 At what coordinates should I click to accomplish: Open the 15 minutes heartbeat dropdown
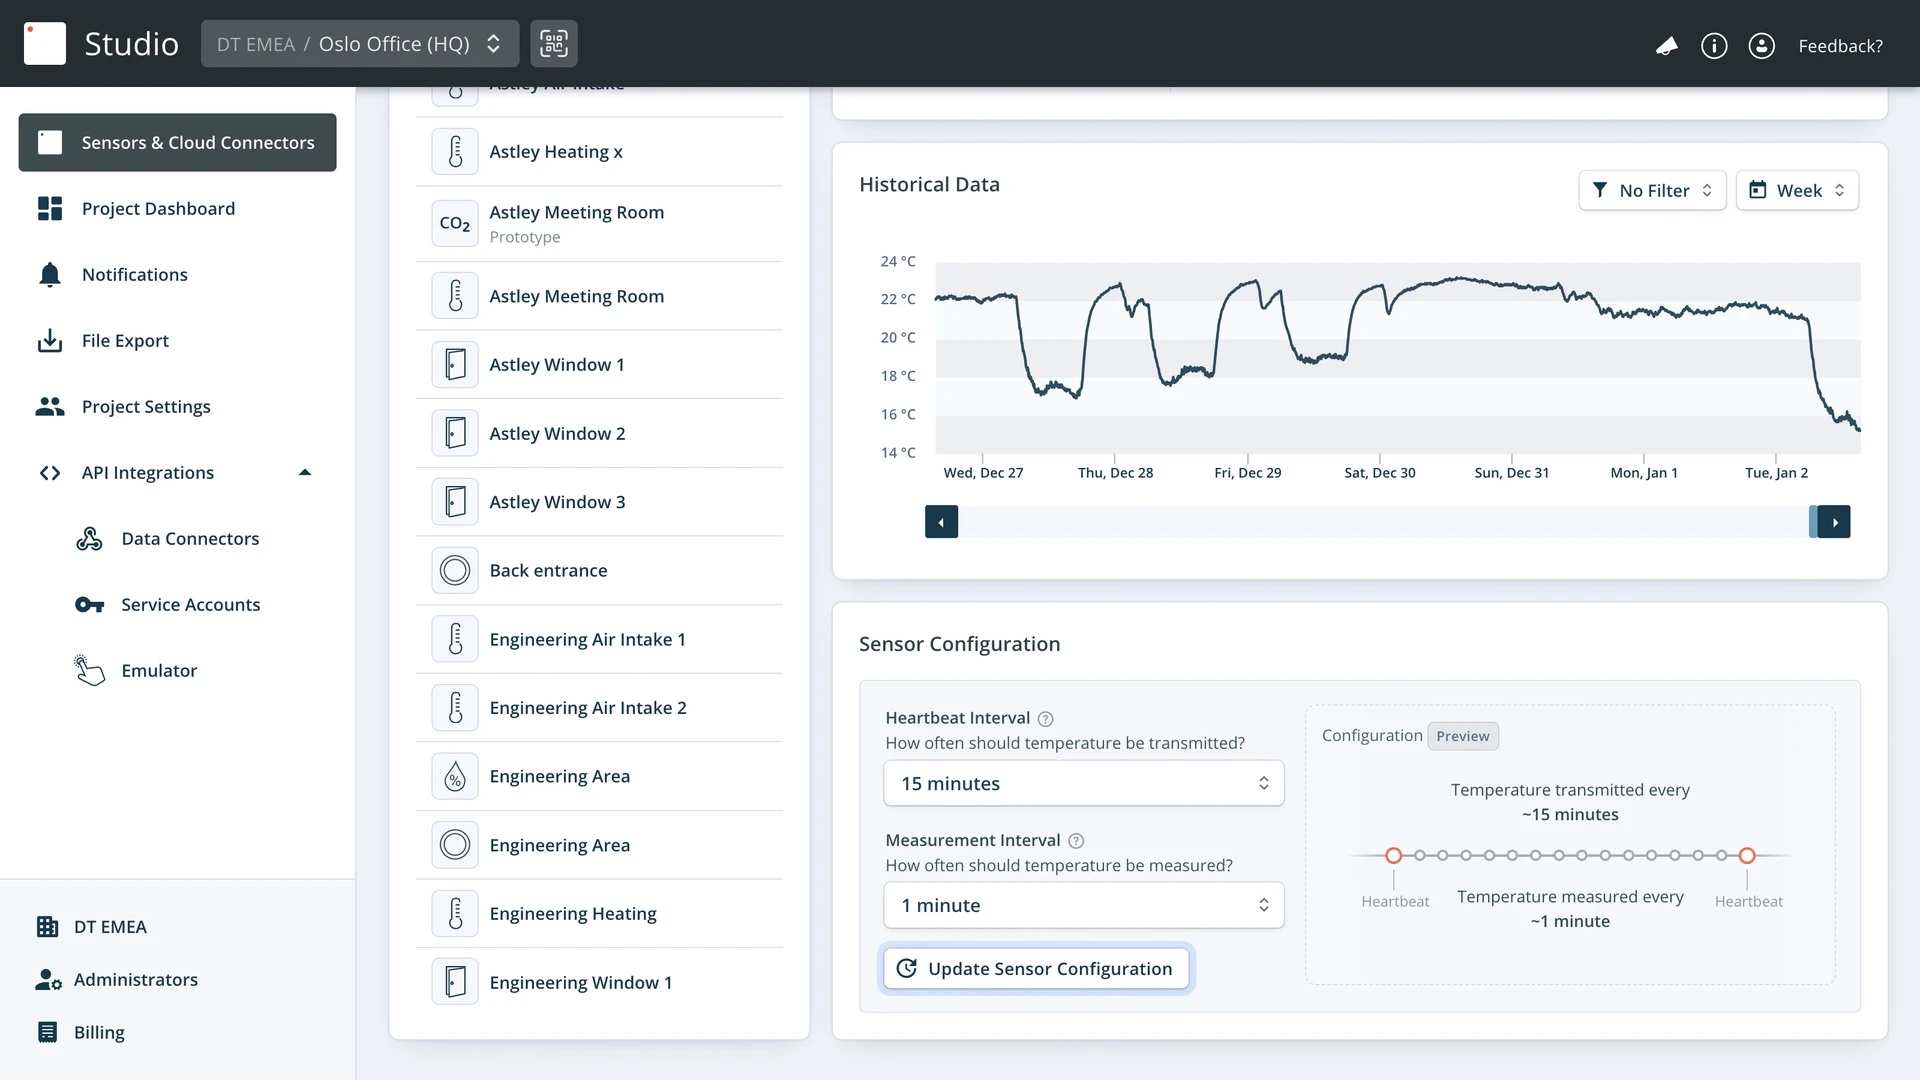pos(1083,784)
